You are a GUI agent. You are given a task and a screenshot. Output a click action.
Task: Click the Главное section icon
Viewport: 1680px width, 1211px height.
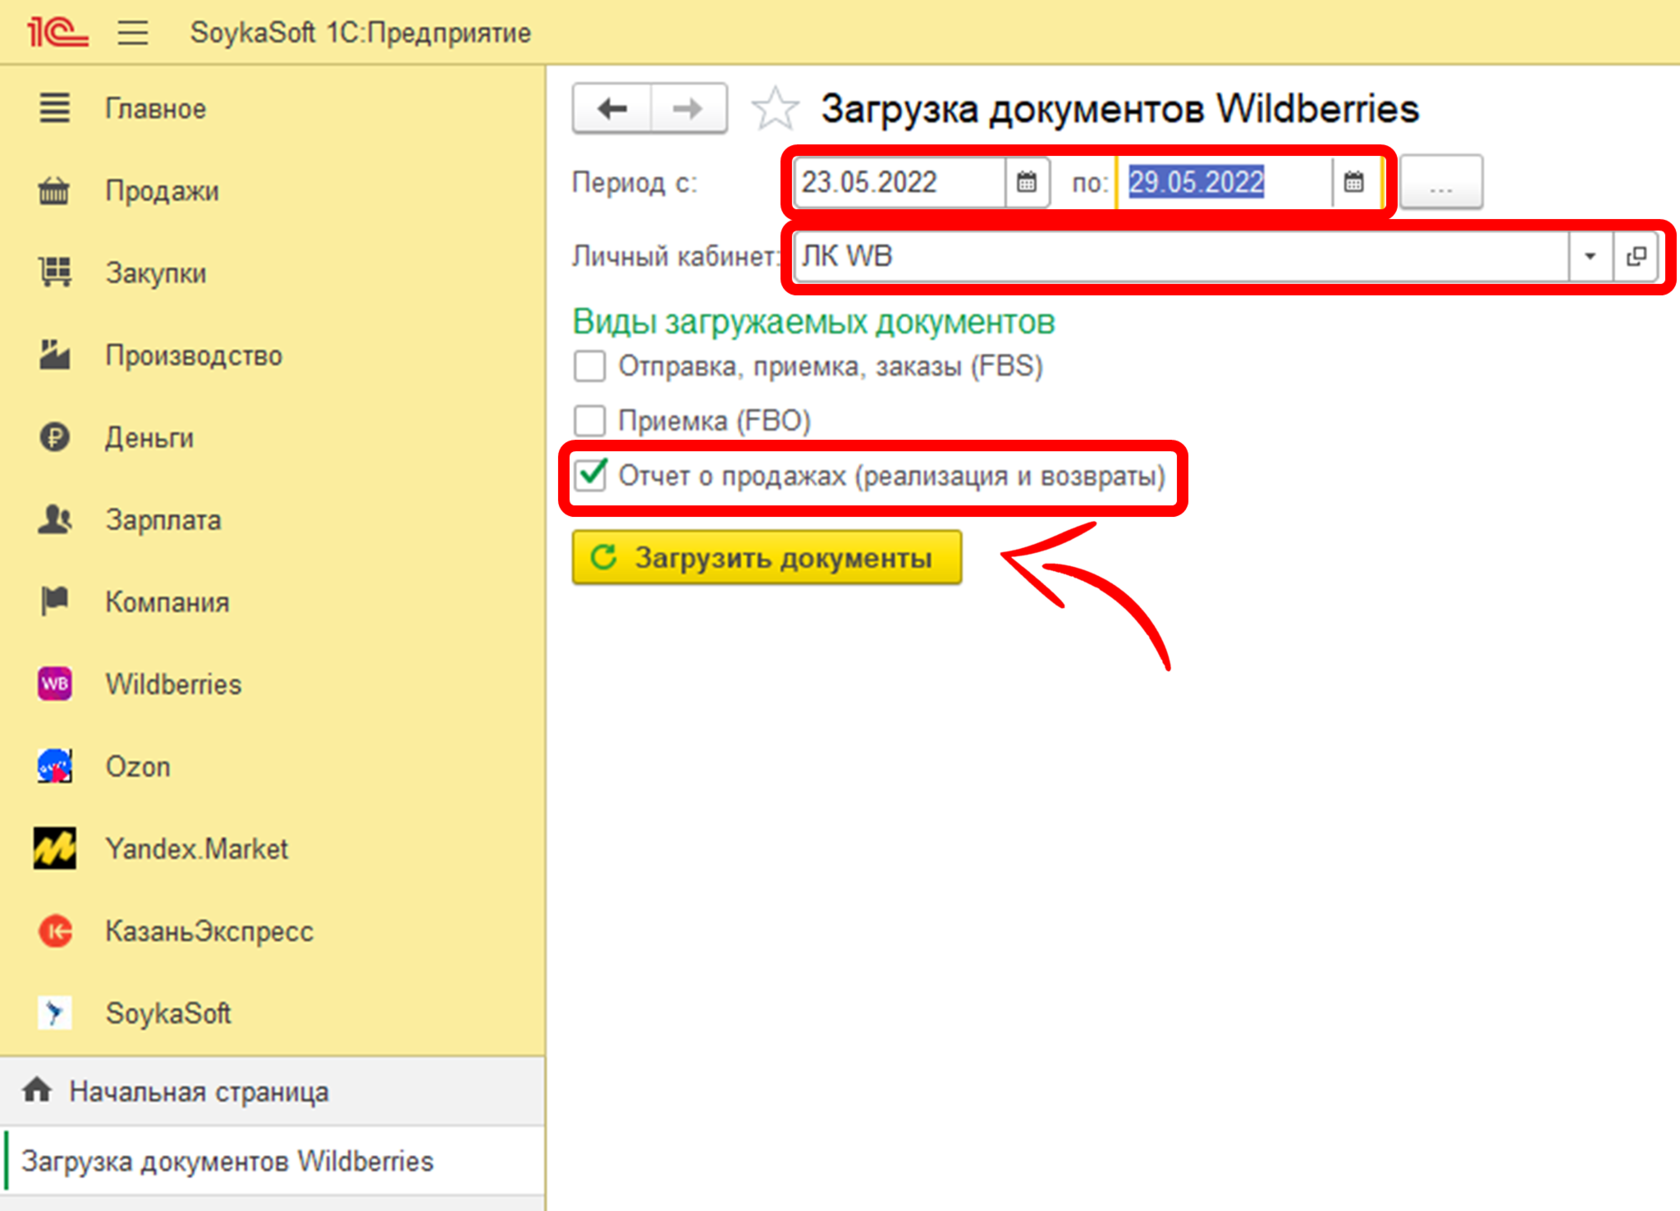point(55,108)
